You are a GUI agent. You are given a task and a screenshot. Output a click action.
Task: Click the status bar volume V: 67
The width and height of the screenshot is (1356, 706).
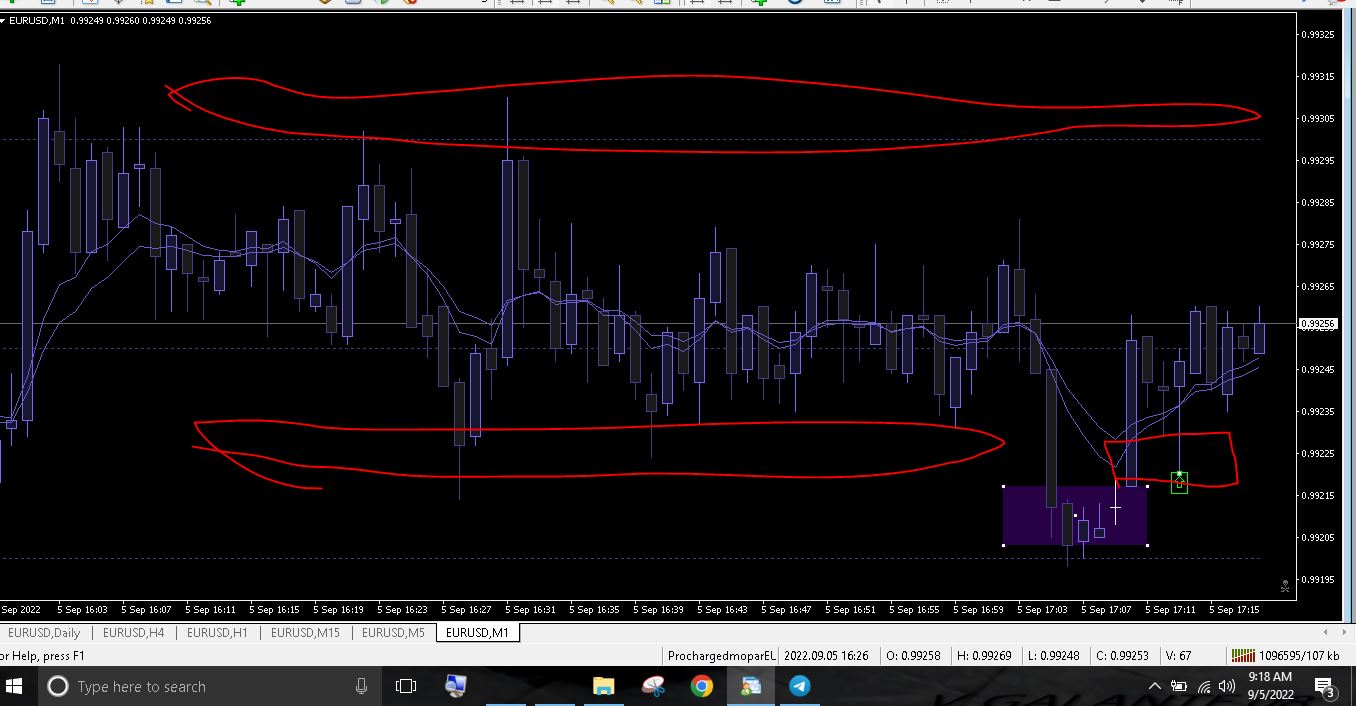coord(1178,656)
